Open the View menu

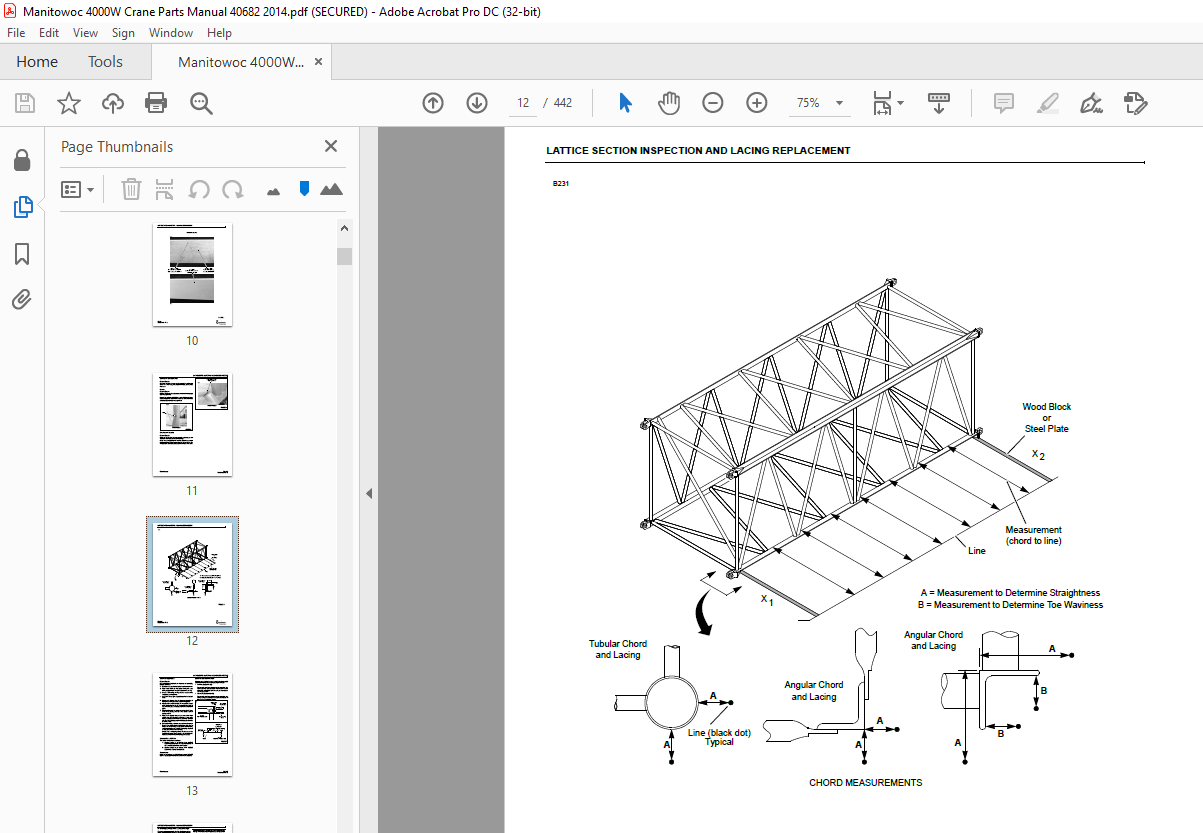[85, 33]
